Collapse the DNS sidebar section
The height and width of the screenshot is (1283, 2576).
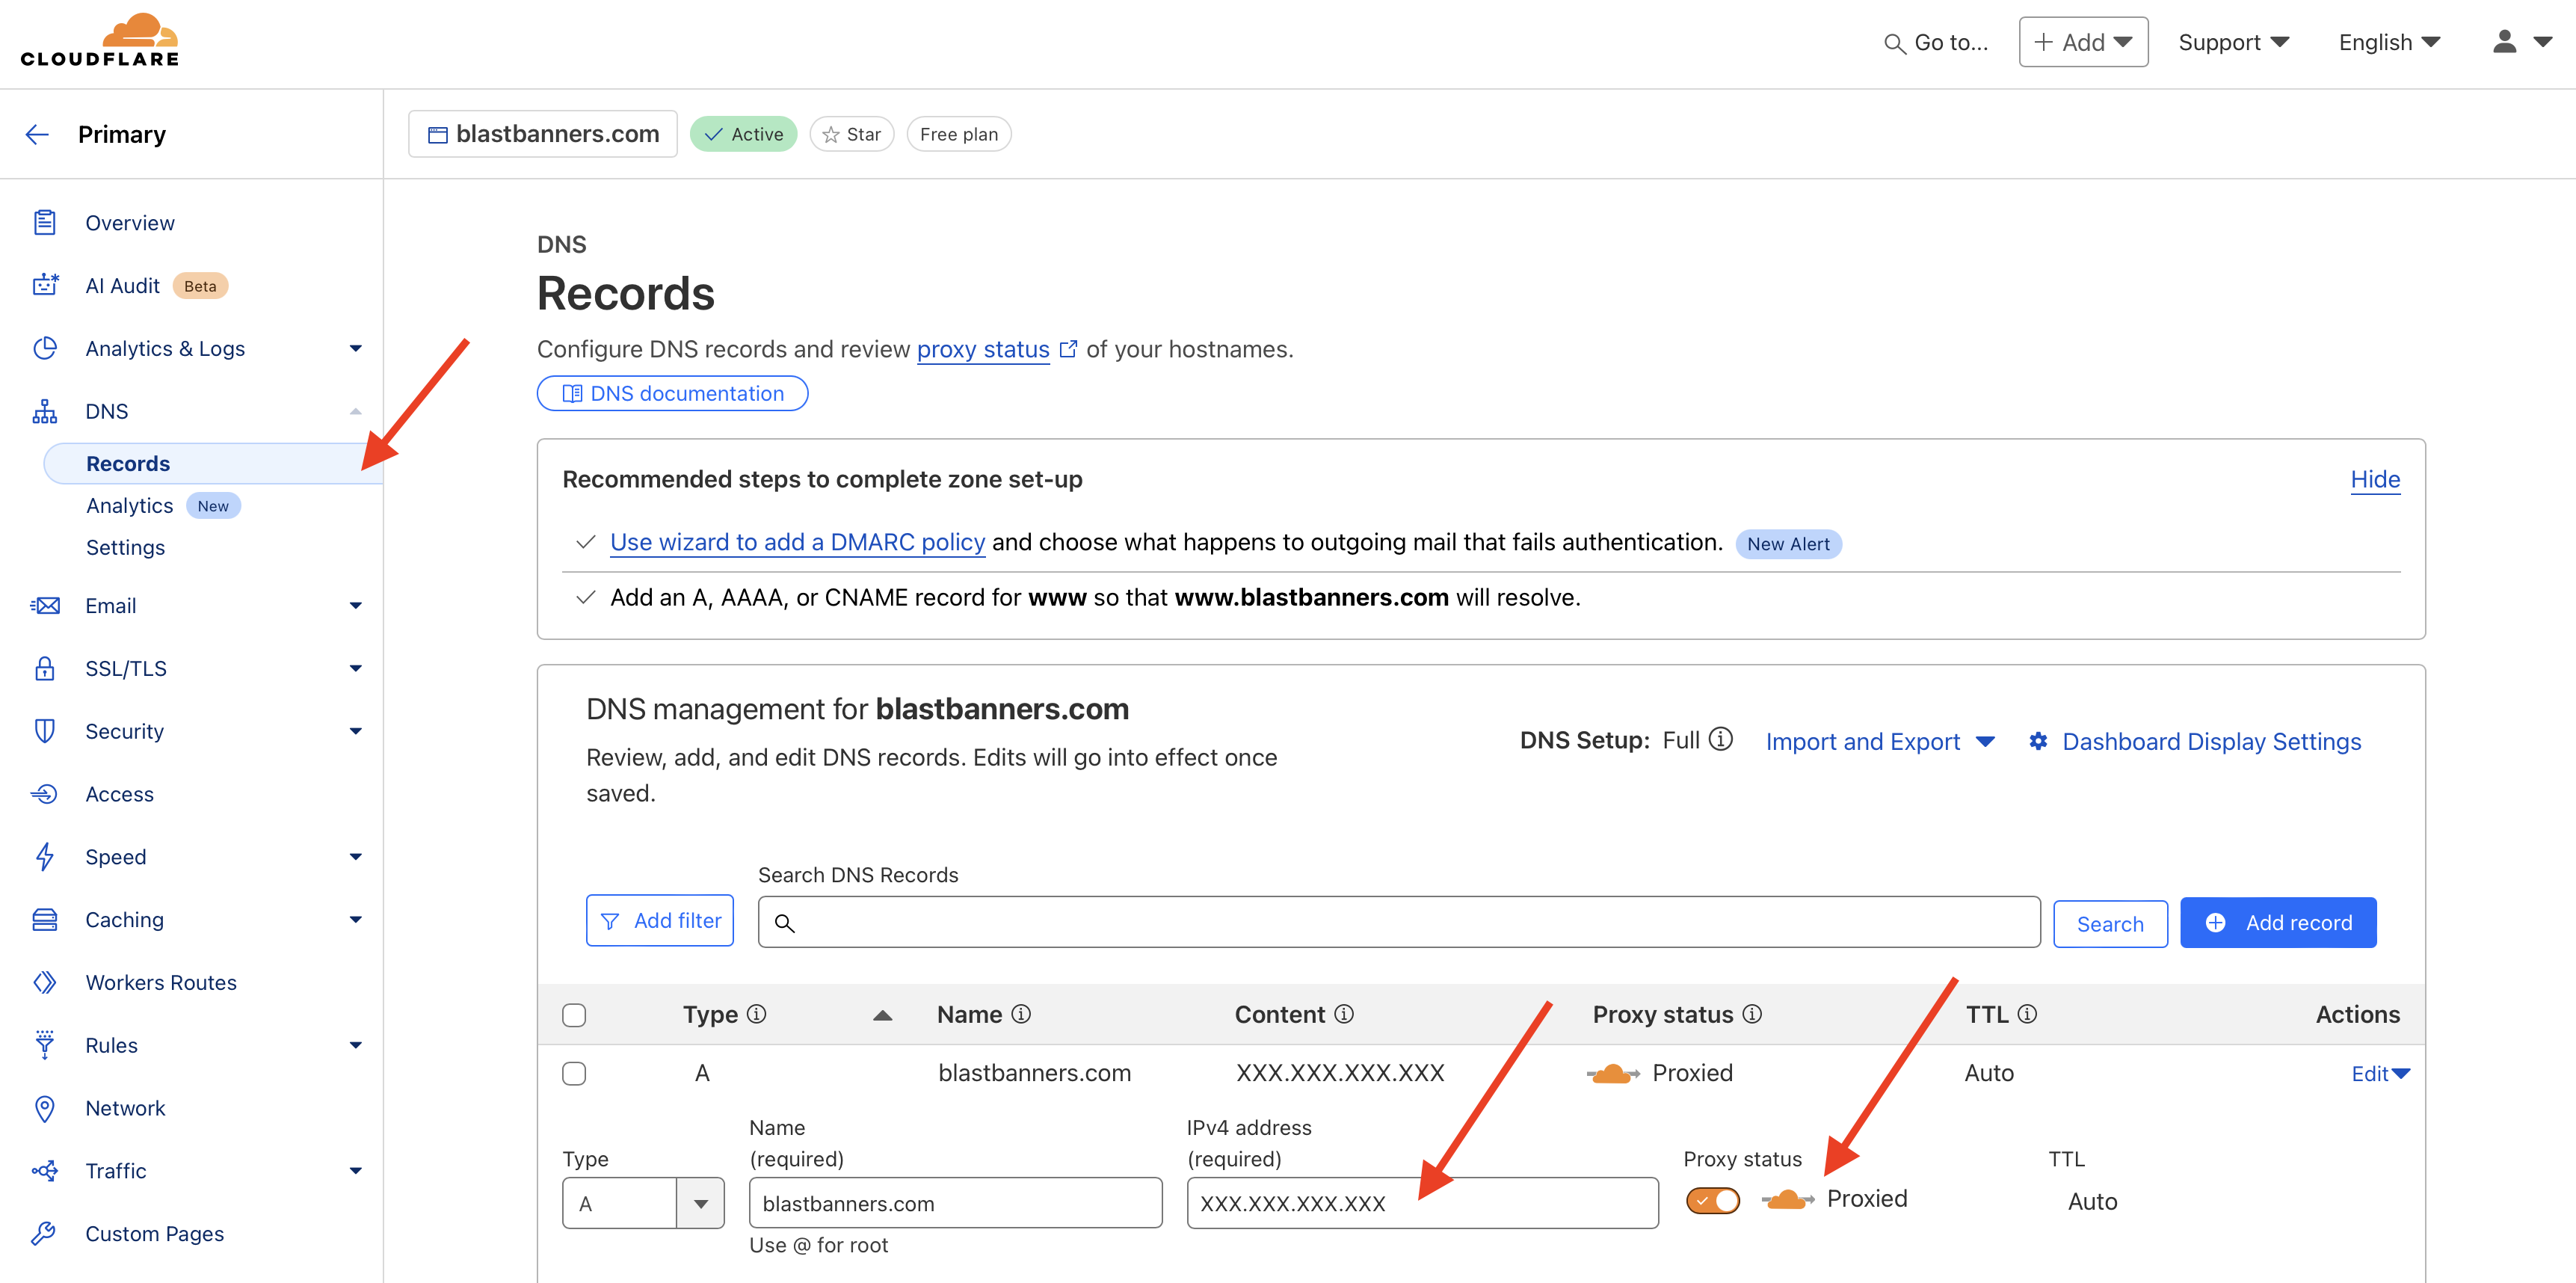tap(355, 411)
